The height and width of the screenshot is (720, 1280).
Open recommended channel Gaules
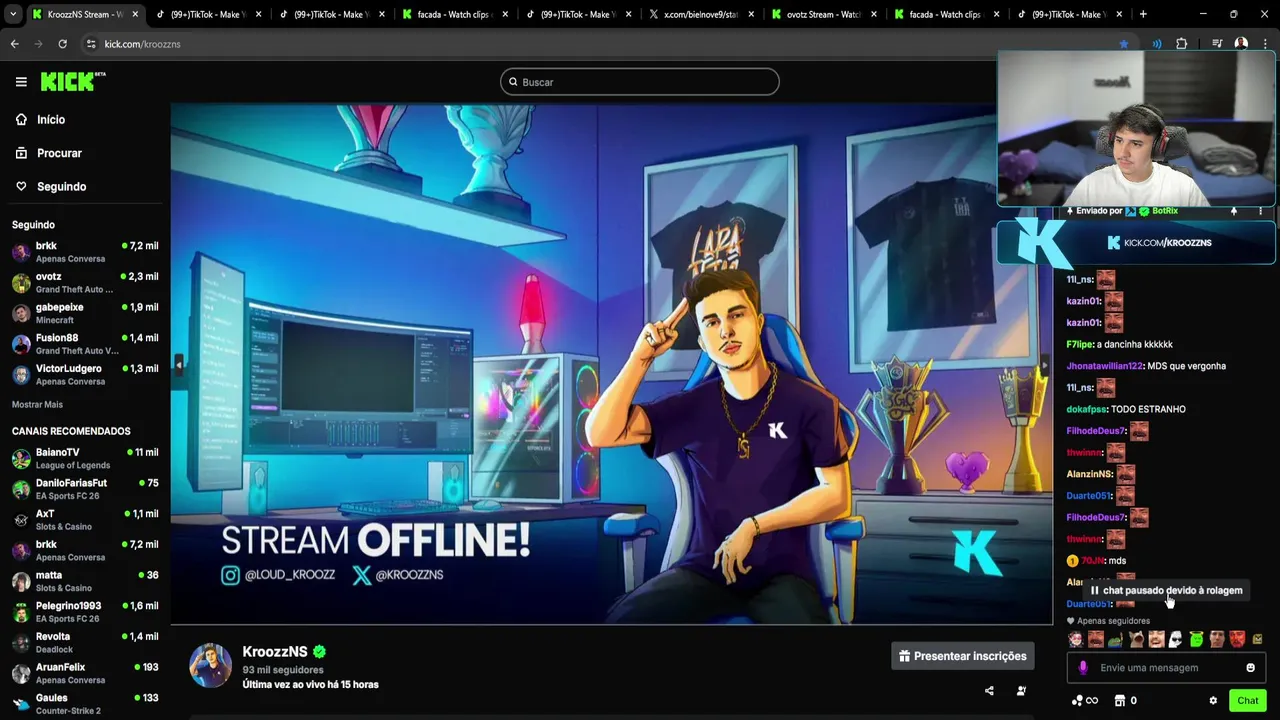pyautogui.click(x=85, y=704)
